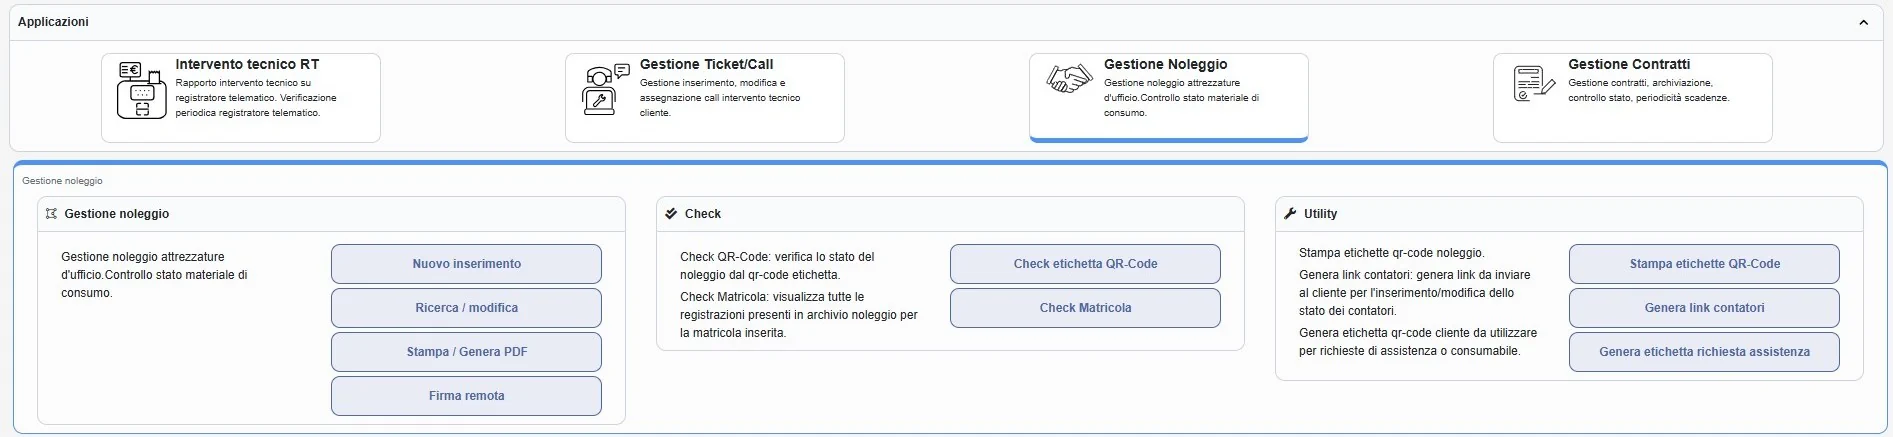The width and height of the screenshot is (1893, 437).
Task: Click the double-check icon beside Check title
Action: coord(671,214)
